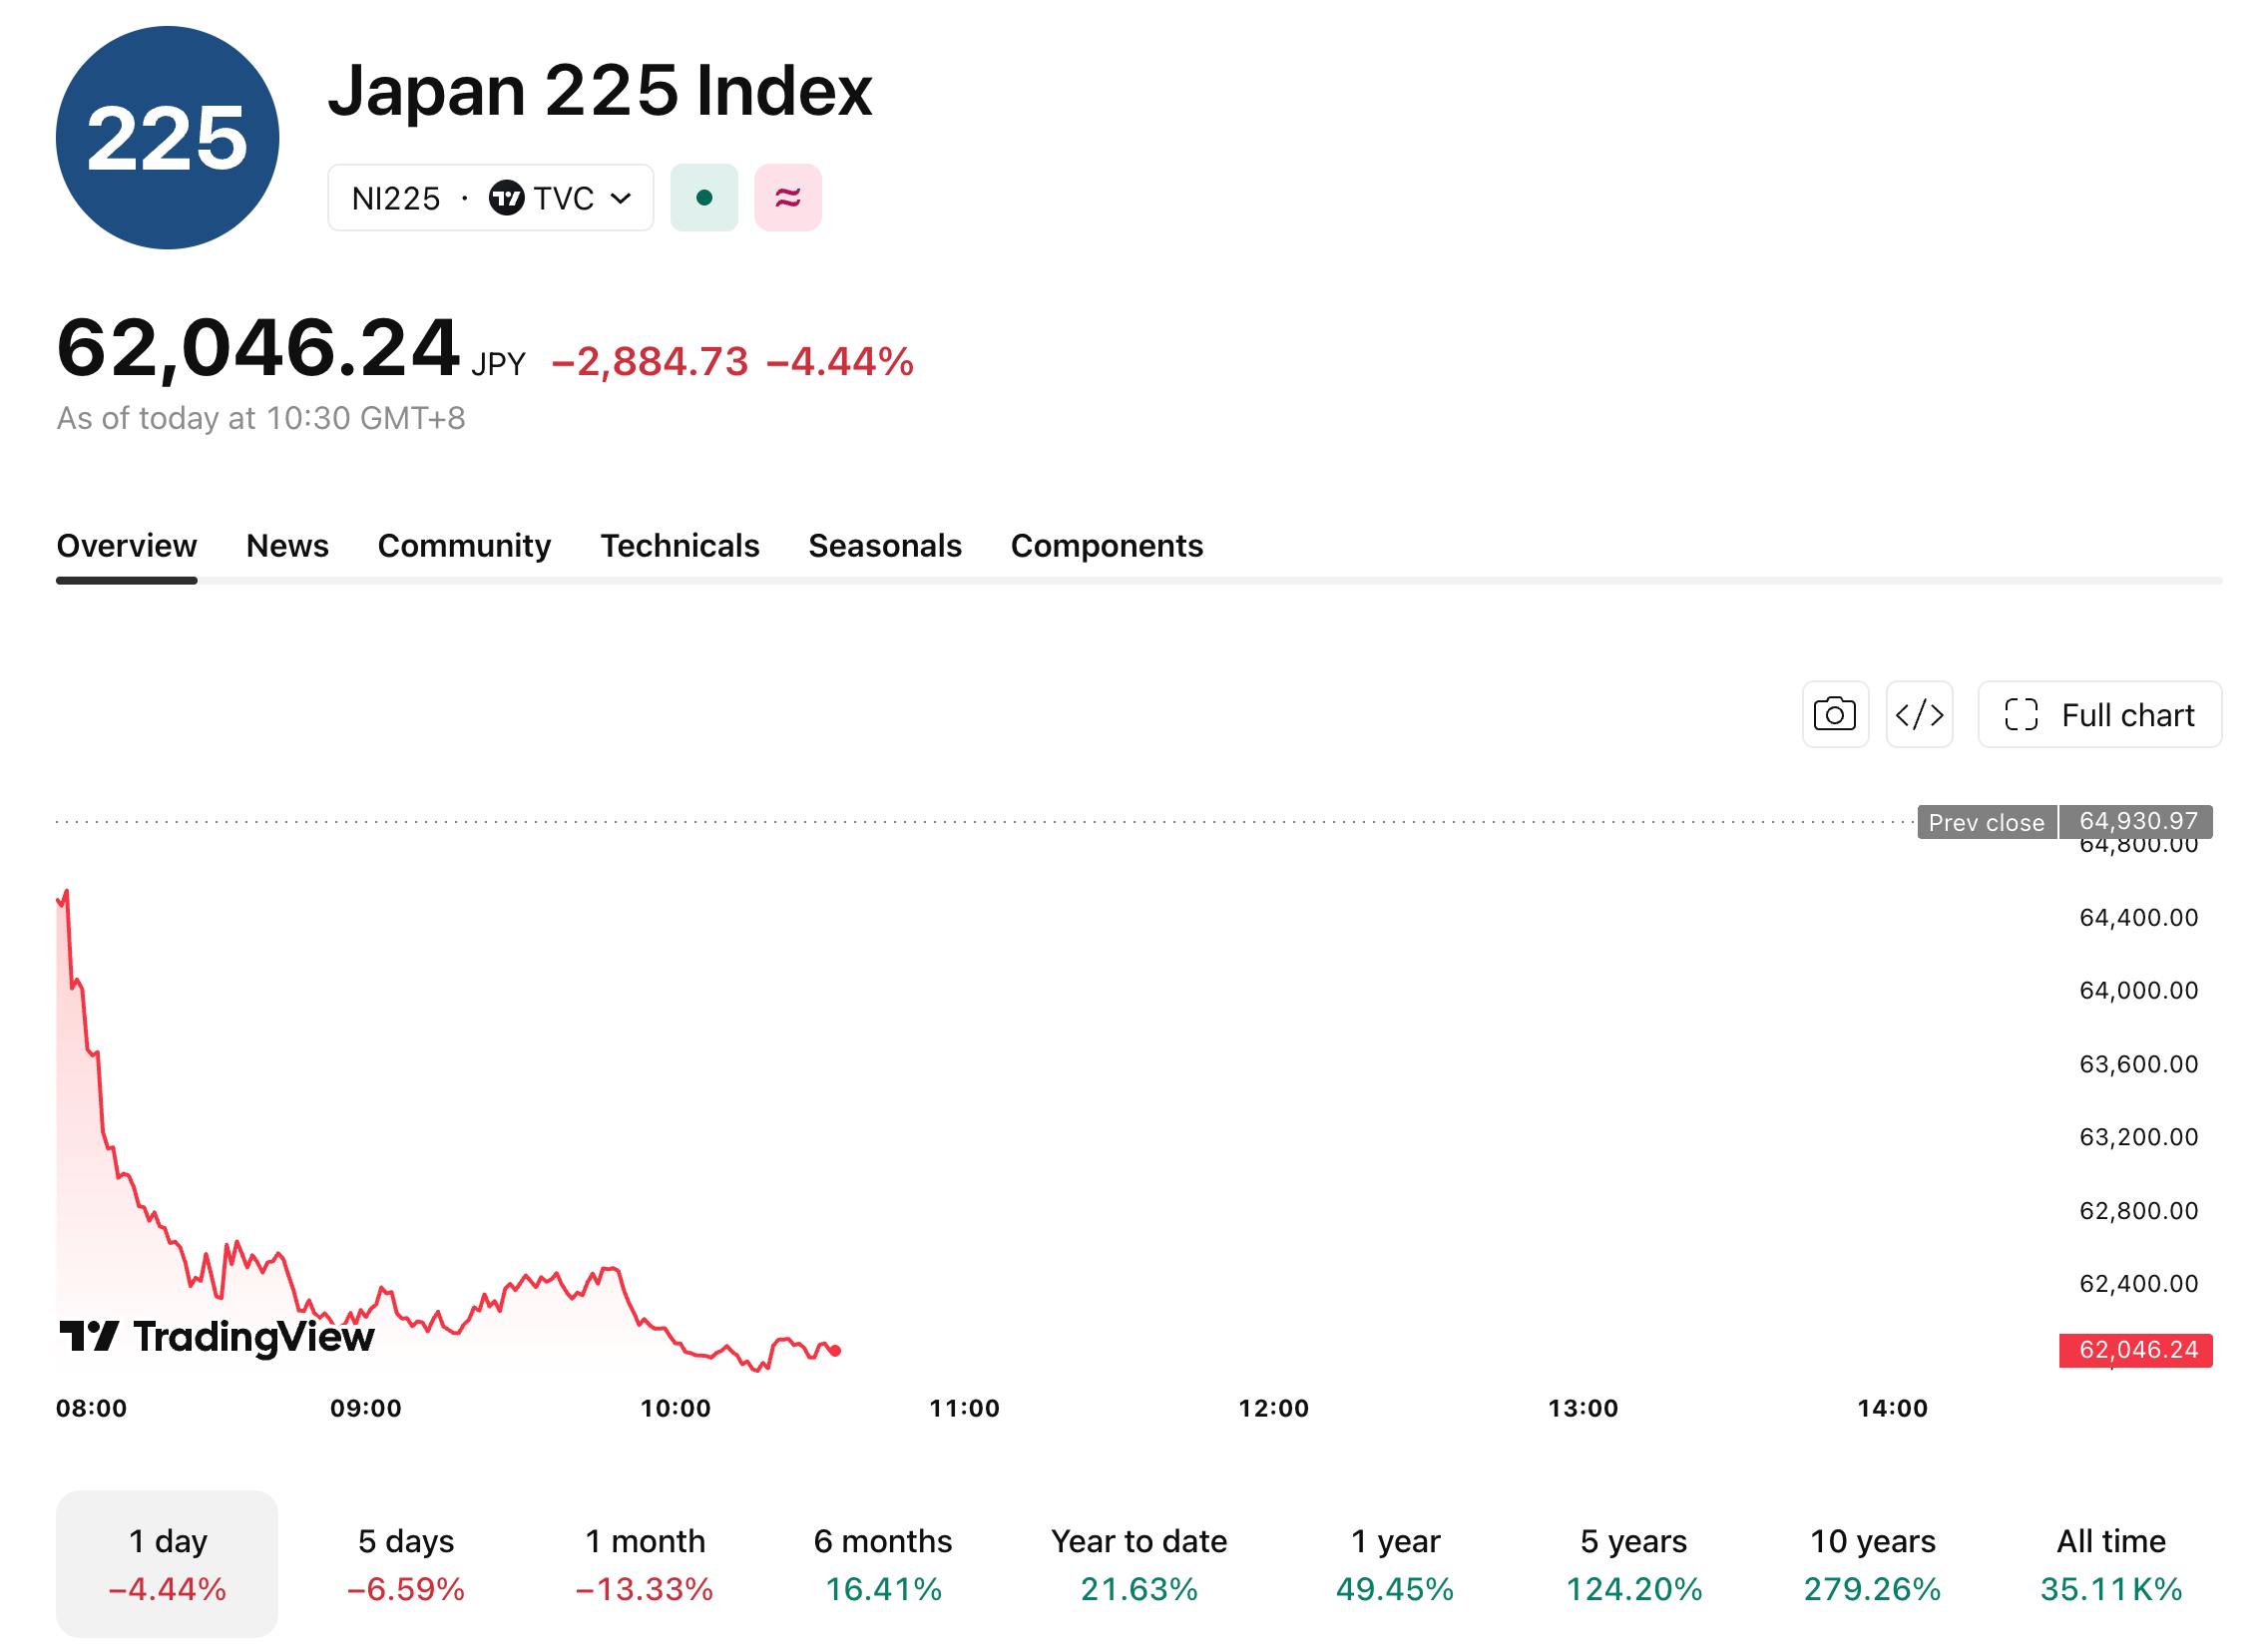Select the 1 month range
Screen dimensions: 2267x1652
coord(645,1564)
